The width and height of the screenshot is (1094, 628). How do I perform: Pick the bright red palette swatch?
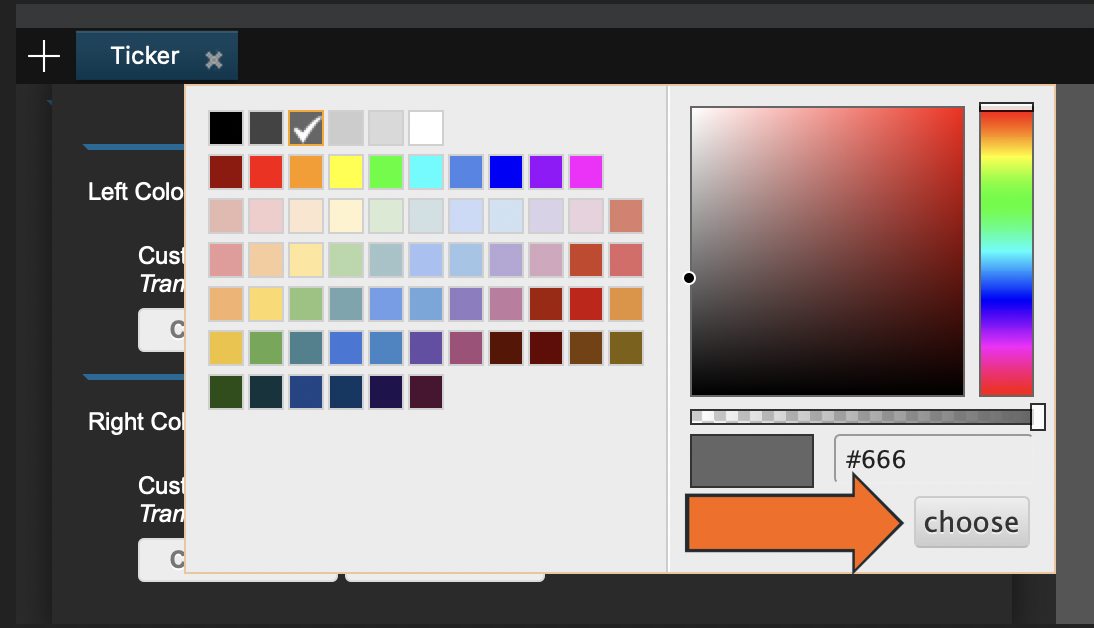(266, 172)
